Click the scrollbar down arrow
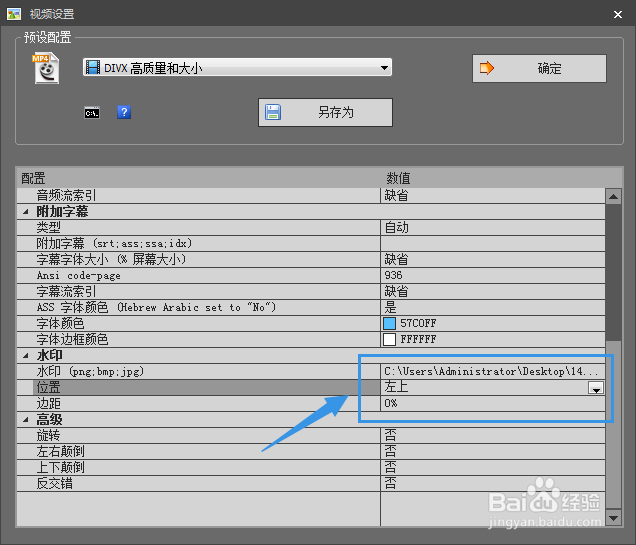The height and width of the screenshot is (545, 636). (x=613, y=518)
